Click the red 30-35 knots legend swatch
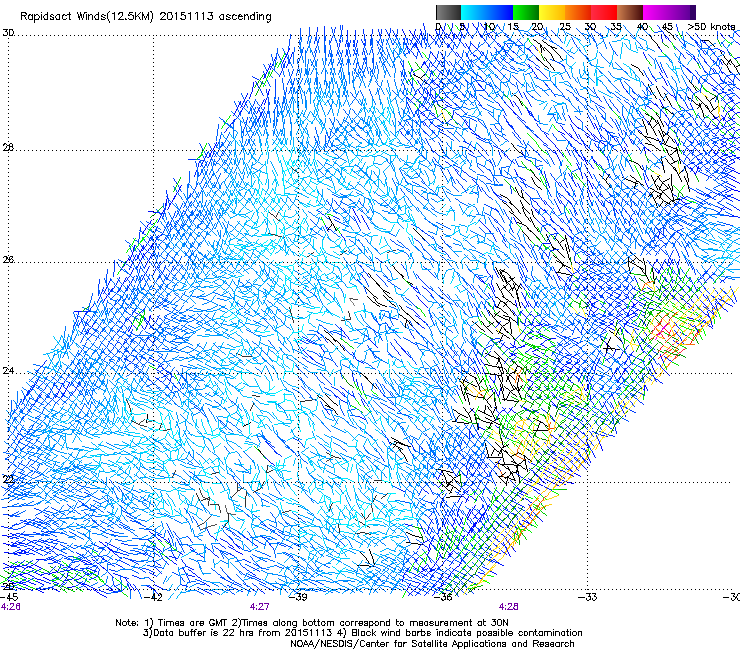The width and height of the screenshot is (740, 650). (604, 12)
